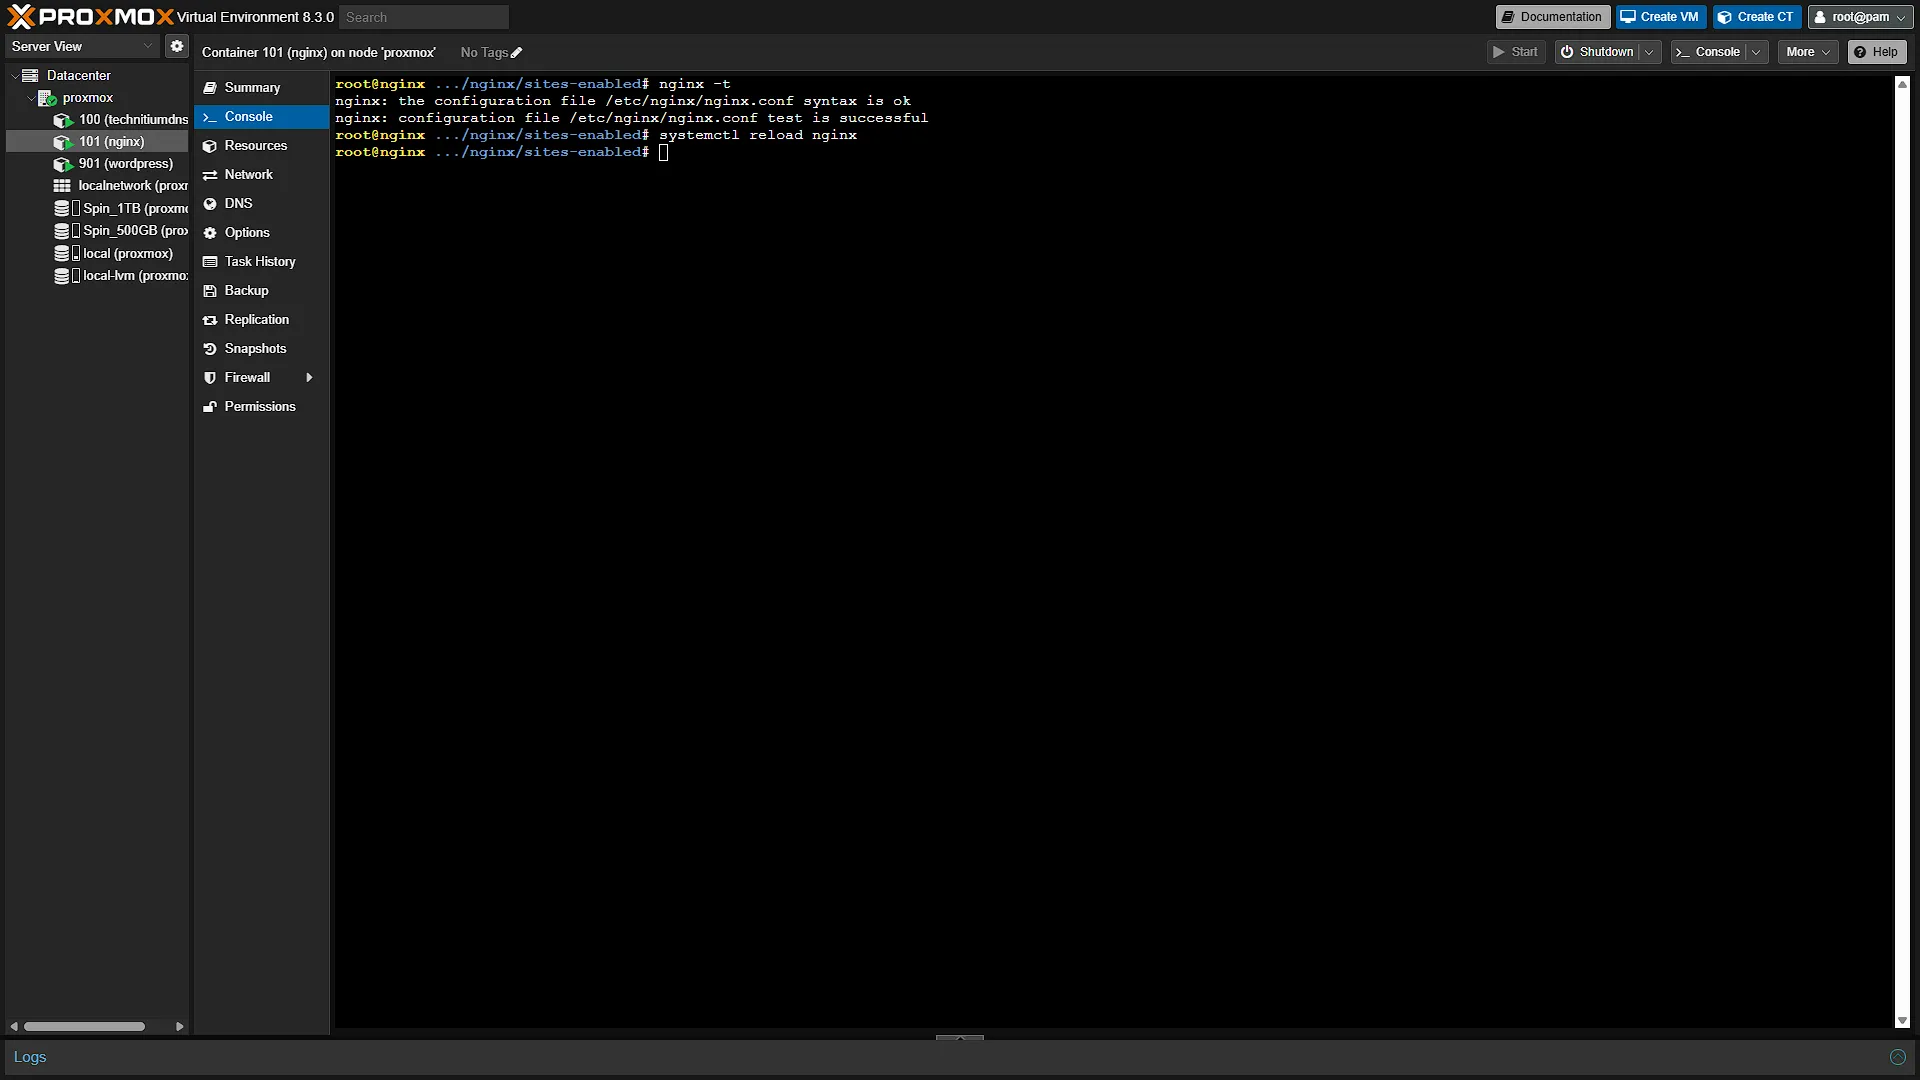Open the Permissions panel
The width and height of the screenshot is (1920, 1080).
[261, 407]
